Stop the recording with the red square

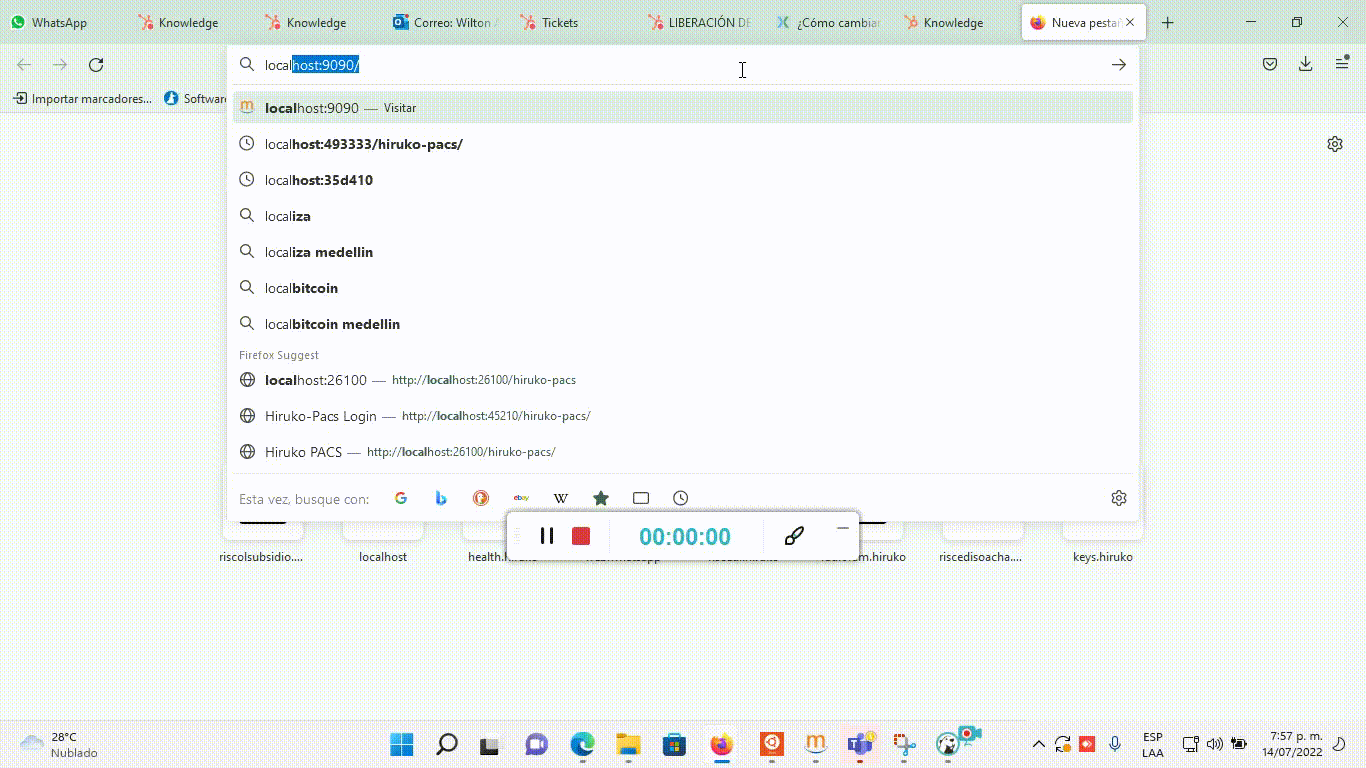(581, 536)
